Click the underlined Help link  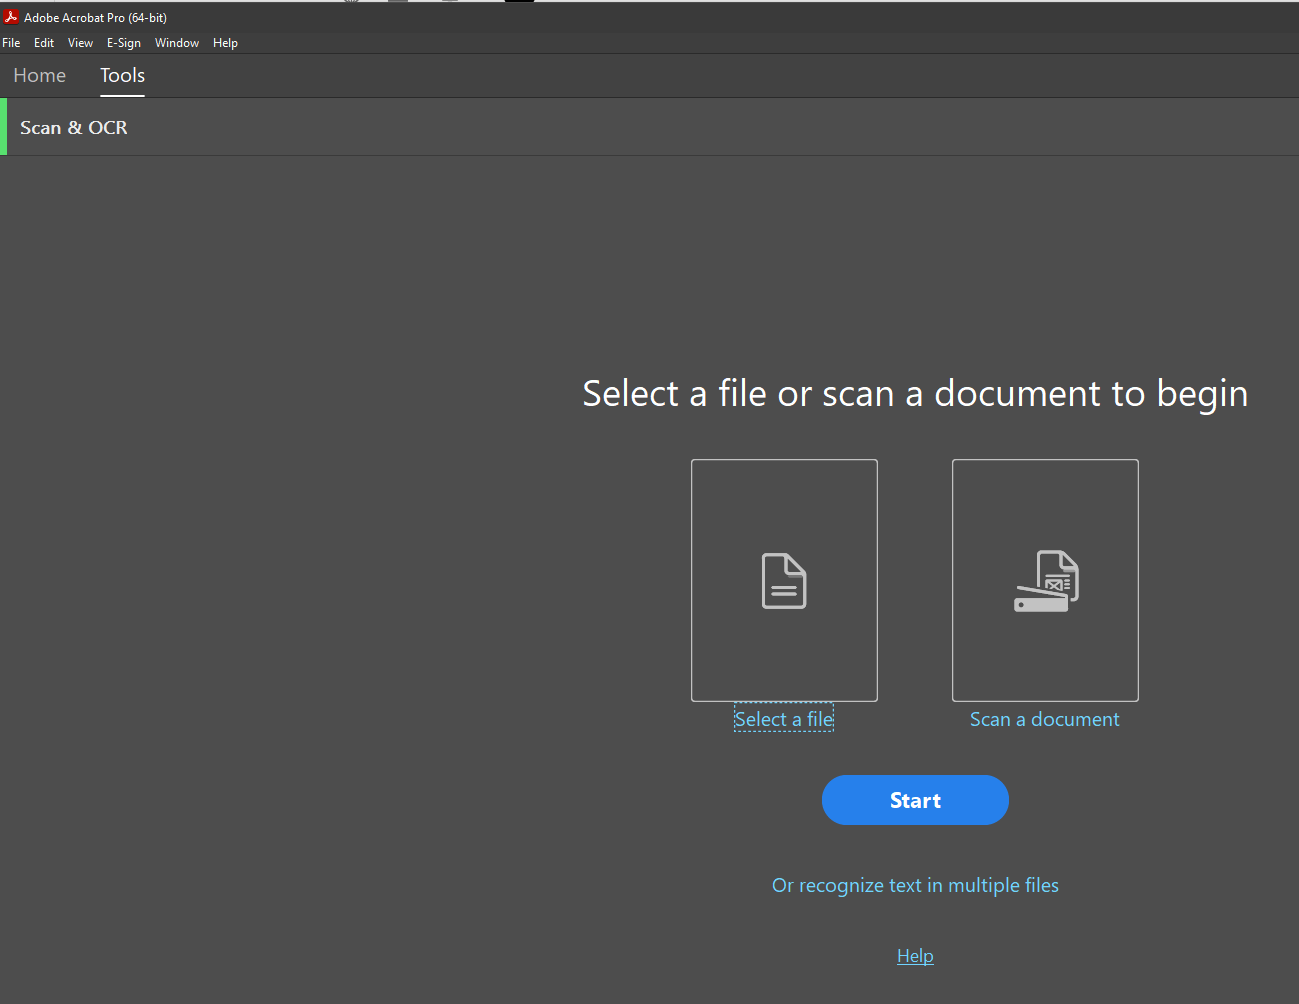point(915,955)
